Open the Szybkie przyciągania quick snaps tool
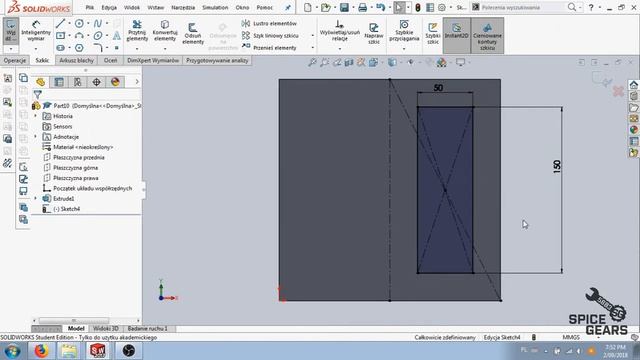The width and height of the screenshot is (640, 360). pyautogui.click(x=404, y=31)
